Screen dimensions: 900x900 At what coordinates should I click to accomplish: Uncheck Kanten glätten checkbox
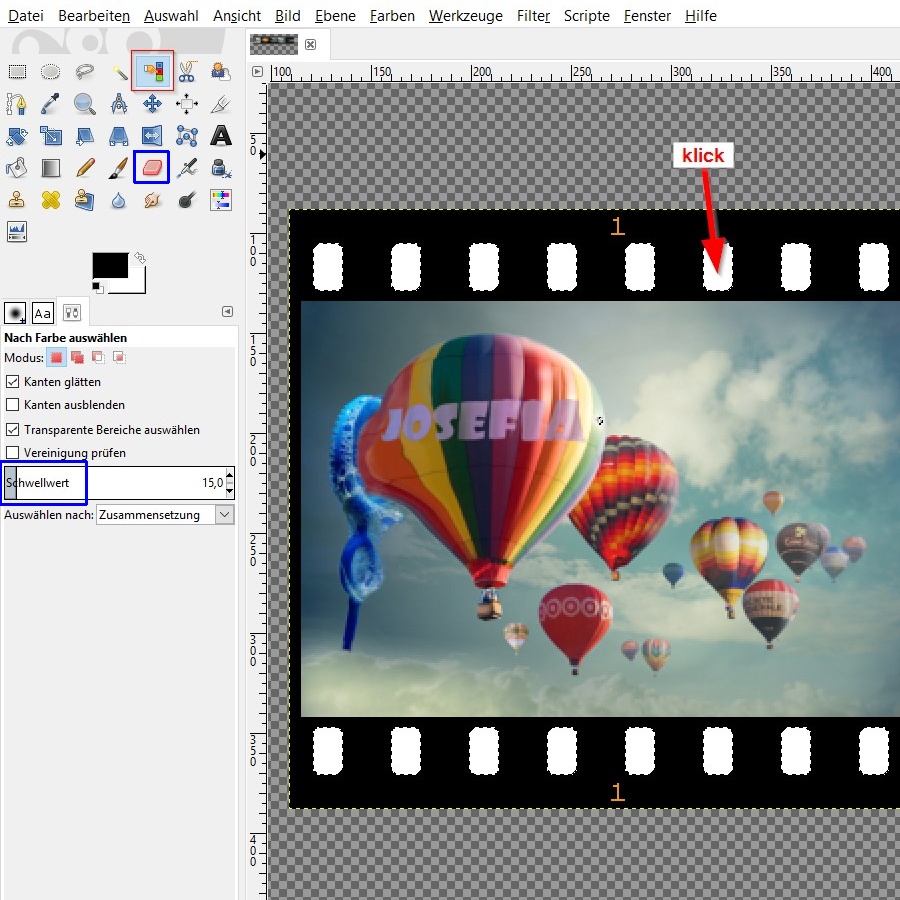pos(13,382)
